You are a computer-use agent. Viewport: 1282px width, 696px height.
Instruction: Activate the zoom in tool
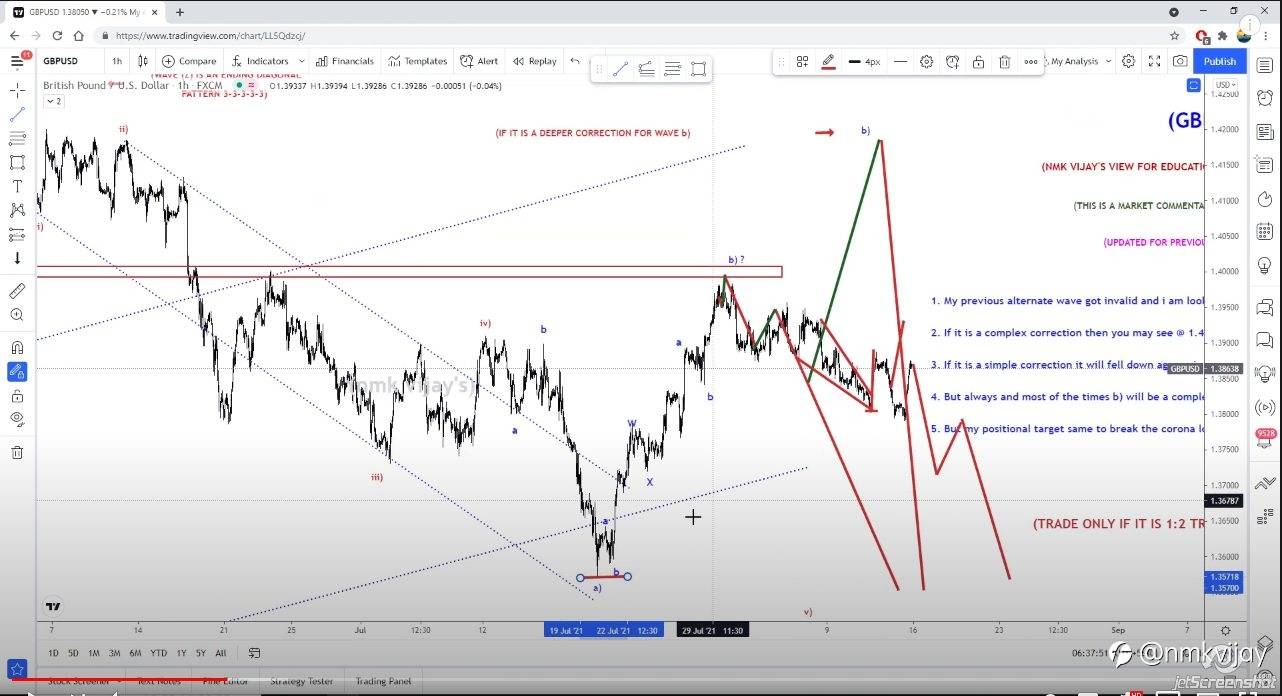coord(17,315)
